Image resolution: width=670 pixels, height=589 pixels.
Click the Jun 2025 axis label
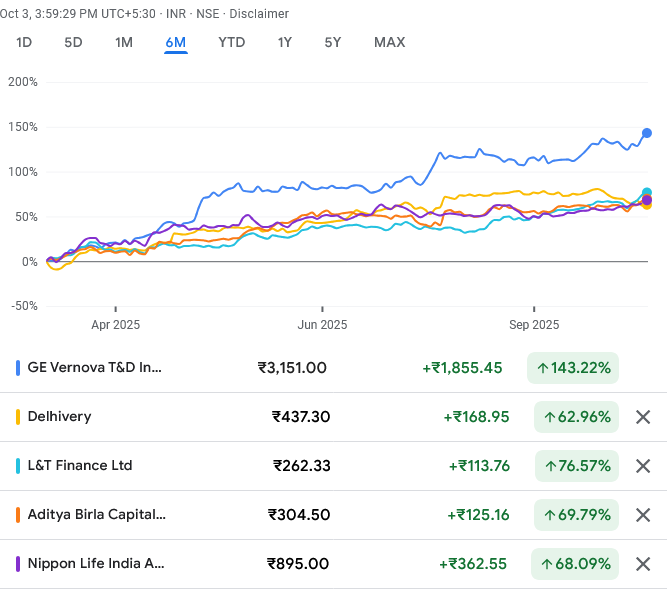(322, 325)
